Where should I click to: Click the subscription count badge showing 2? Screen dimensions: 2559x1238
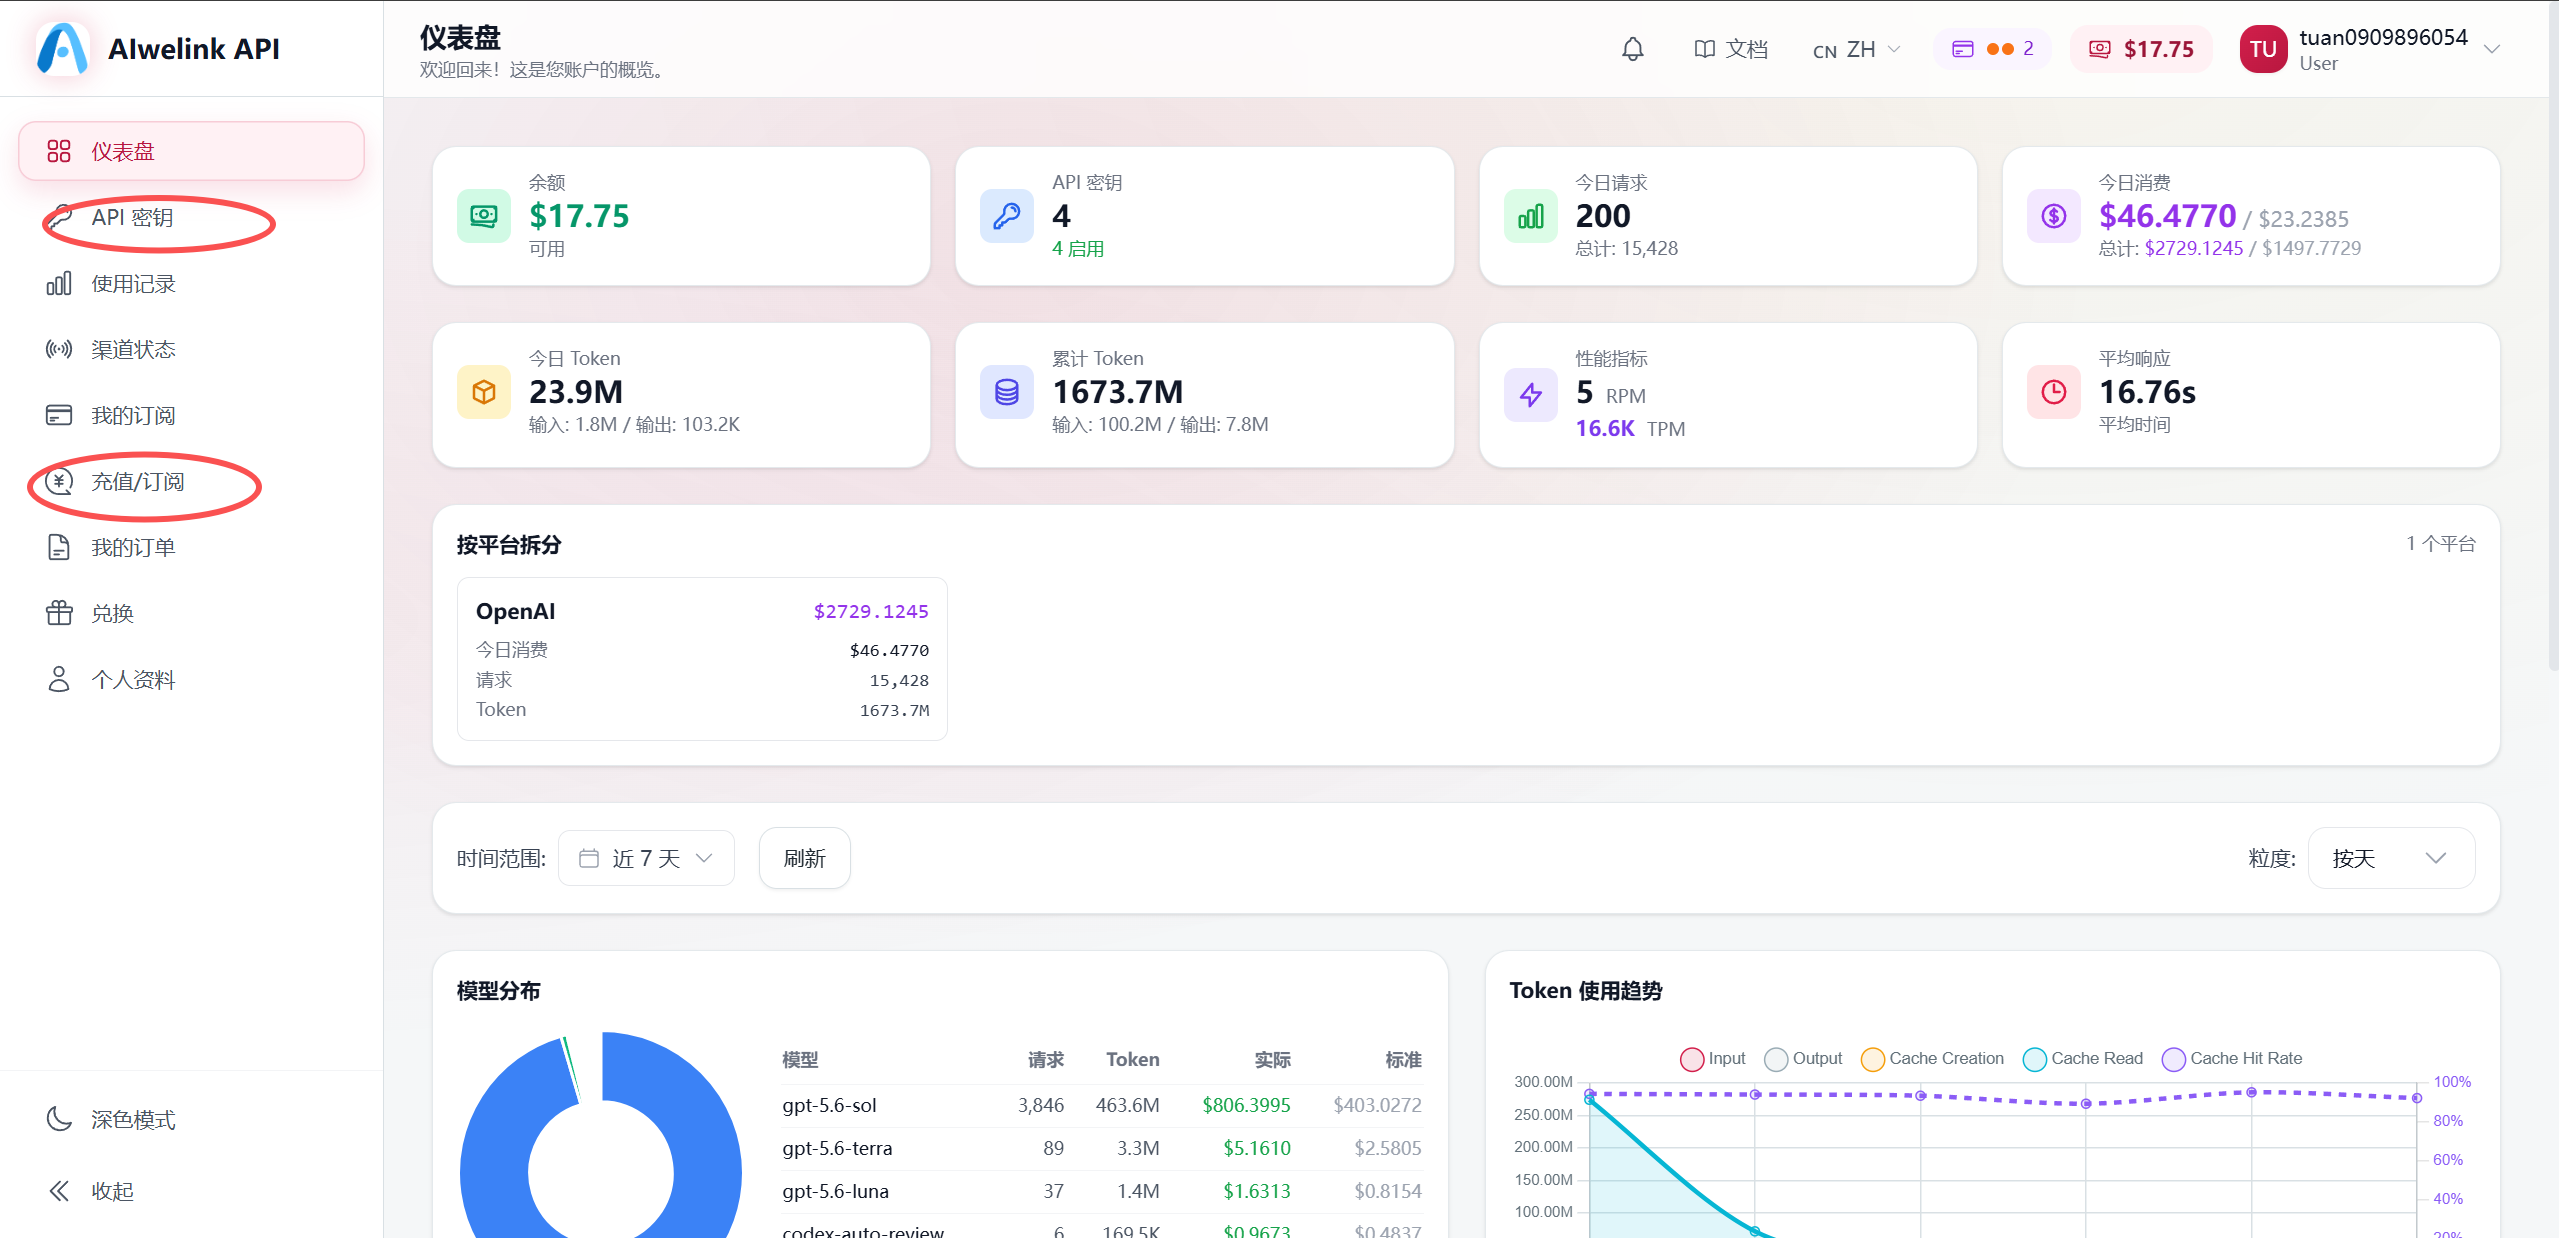click(1992, 49)
